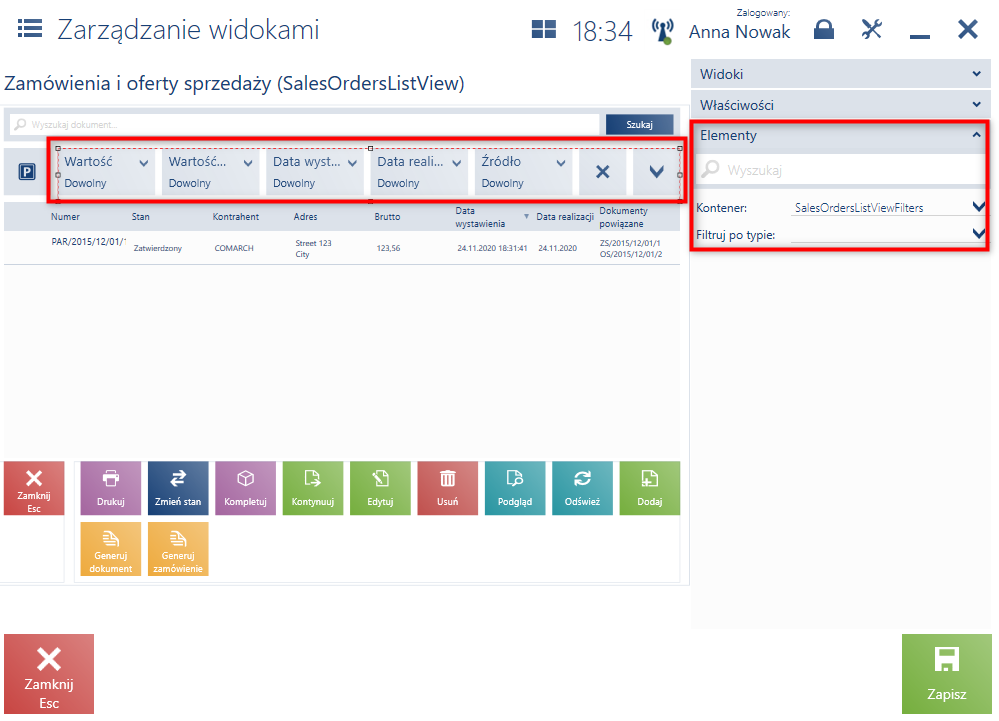Click the COMARCH customer cell
999x721 pixels.
pos(234,248)
